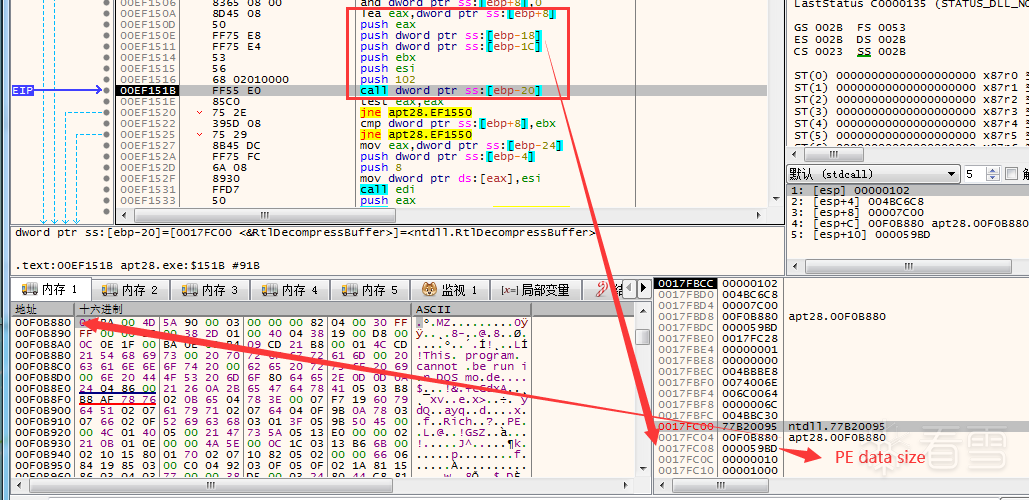Image resolution: width=1029 pixels, height=500 pixels.
Task: Click the 十六进制 column header in dump
Action: 243,309
